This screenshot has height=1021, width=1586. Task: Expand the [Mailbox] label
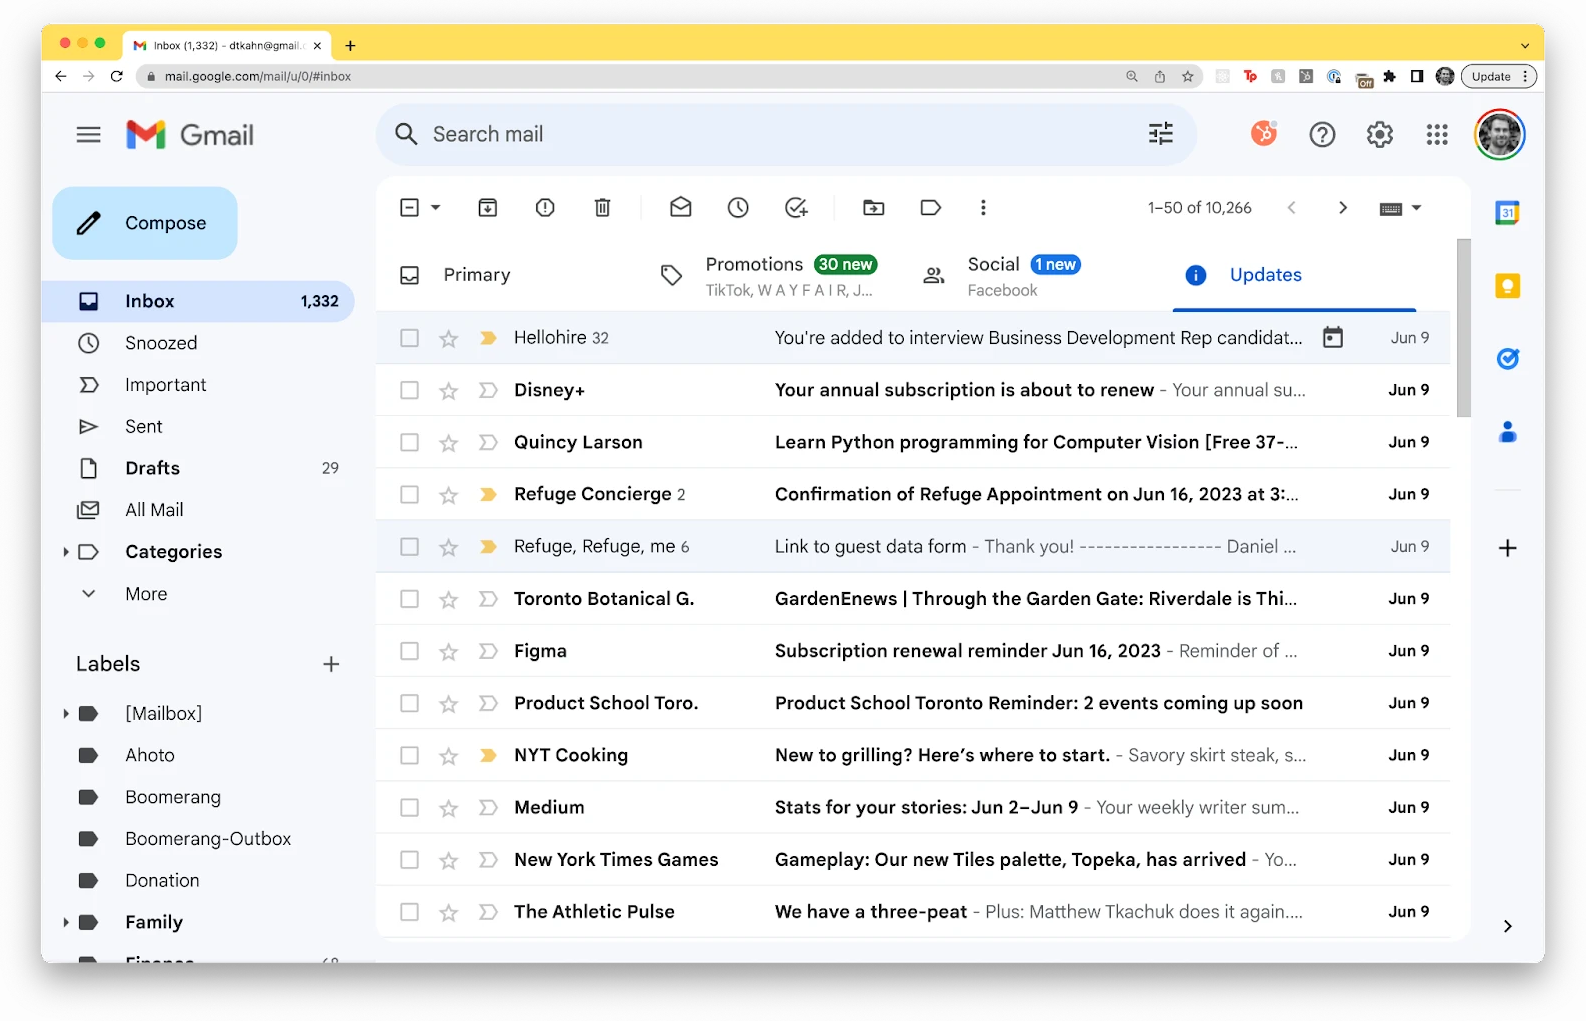pos(66,713)
